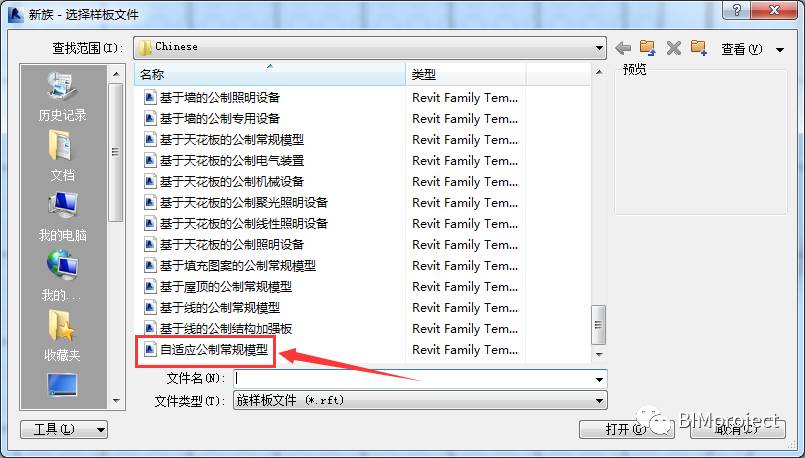Viewport: 805px width, 458px height.
Task: Click into the 文件名 input field
Action: [412, 379]
